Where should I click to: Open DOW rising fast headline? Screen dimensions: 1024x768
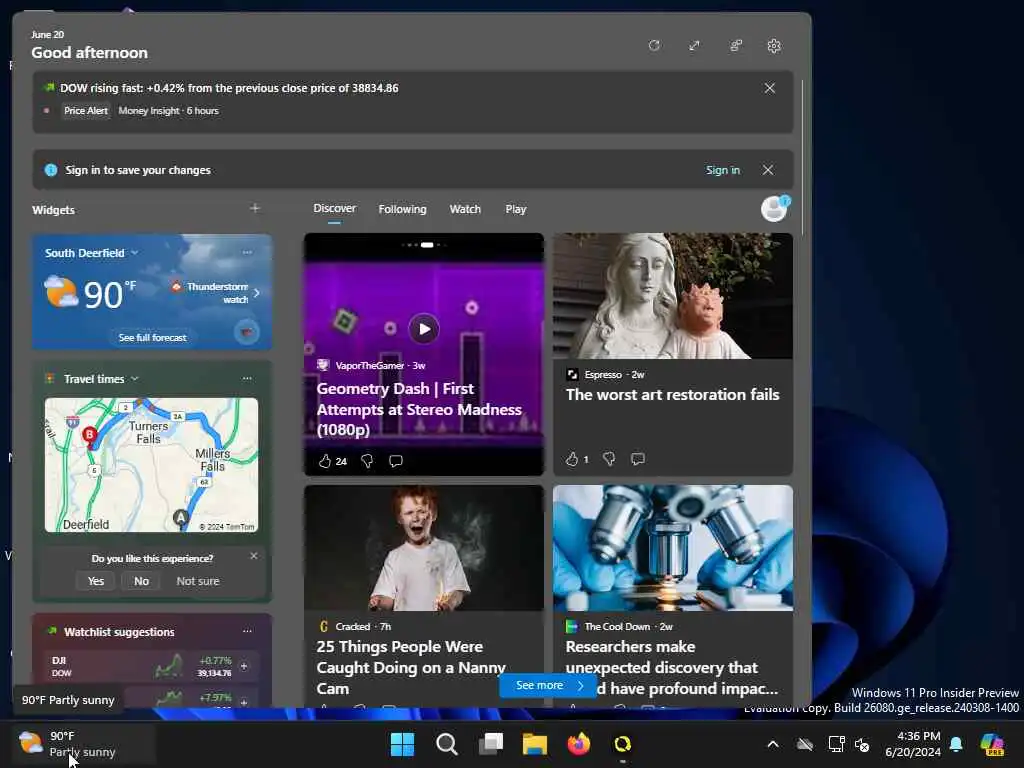click(x=229, y=88)
